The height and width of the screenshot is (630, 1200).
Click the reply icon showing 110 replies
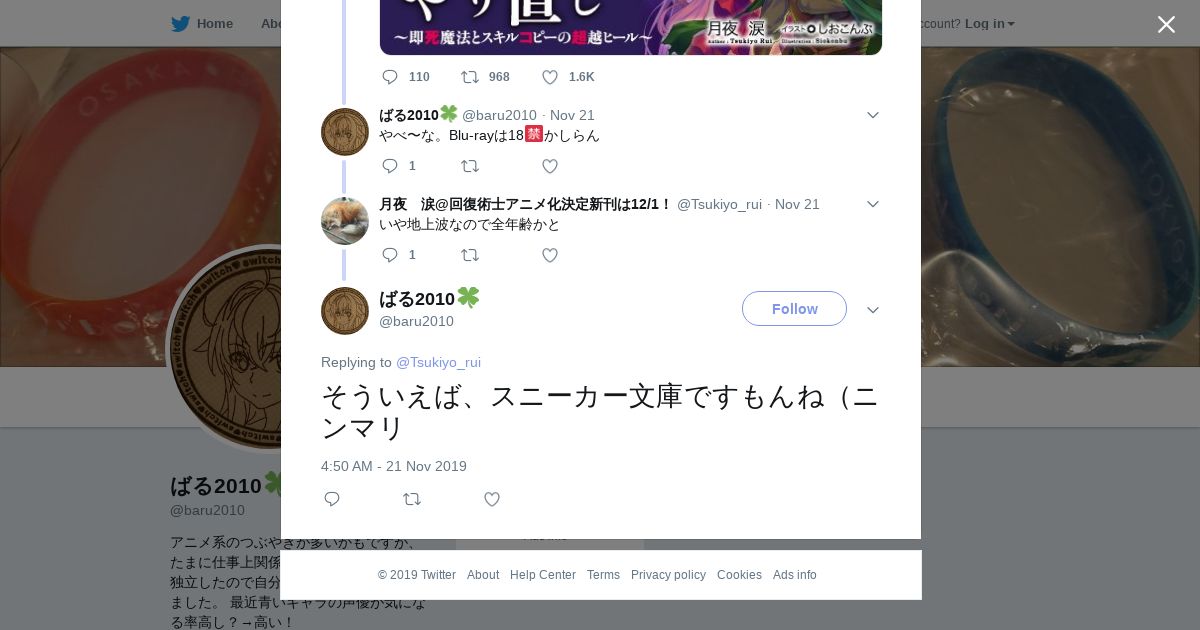[x=390, y=77]
